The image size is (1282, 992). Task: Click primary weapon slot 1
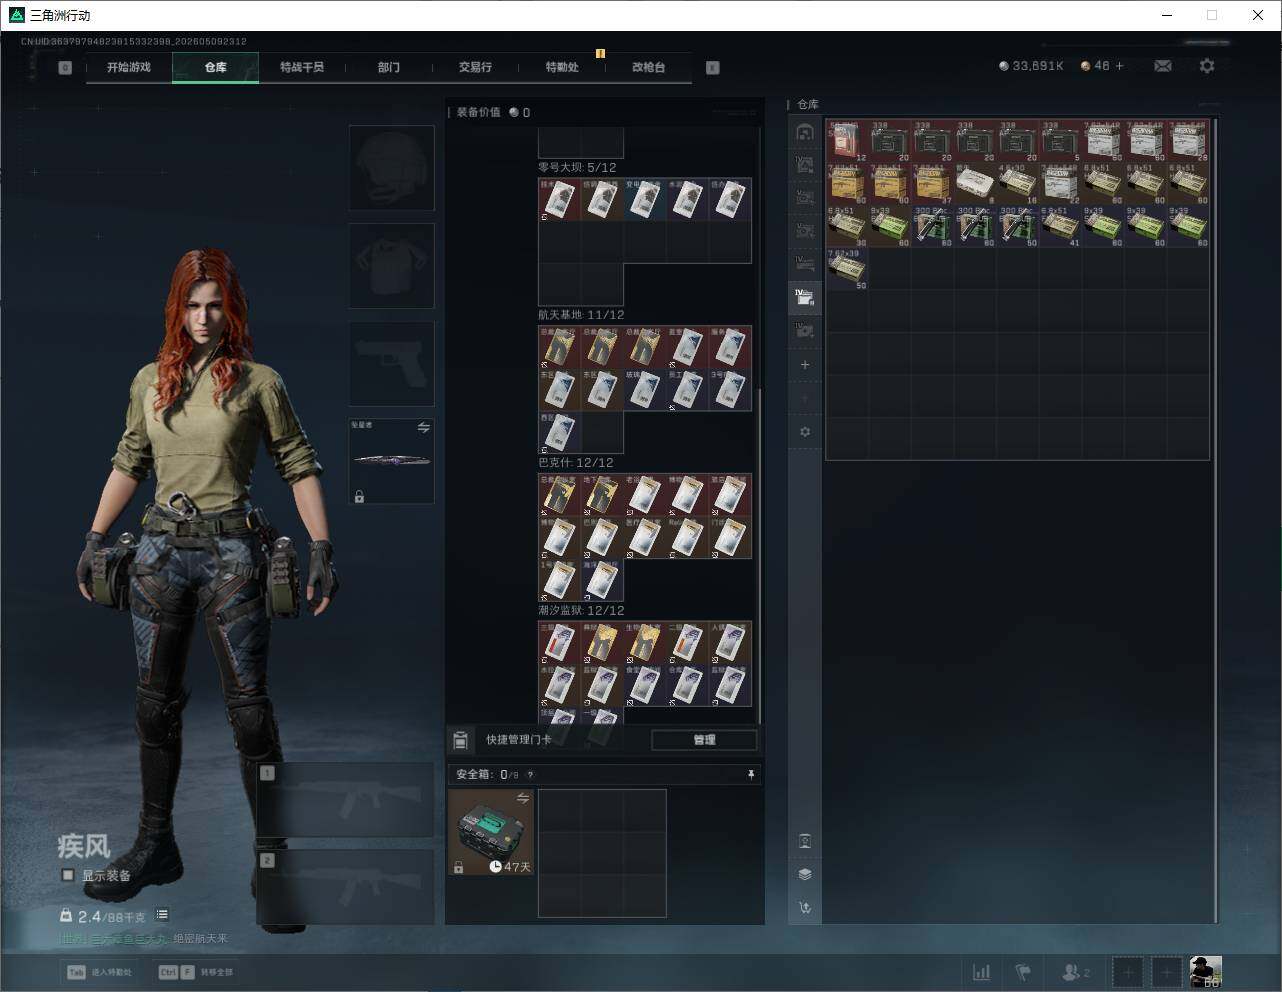pos(345,800)
